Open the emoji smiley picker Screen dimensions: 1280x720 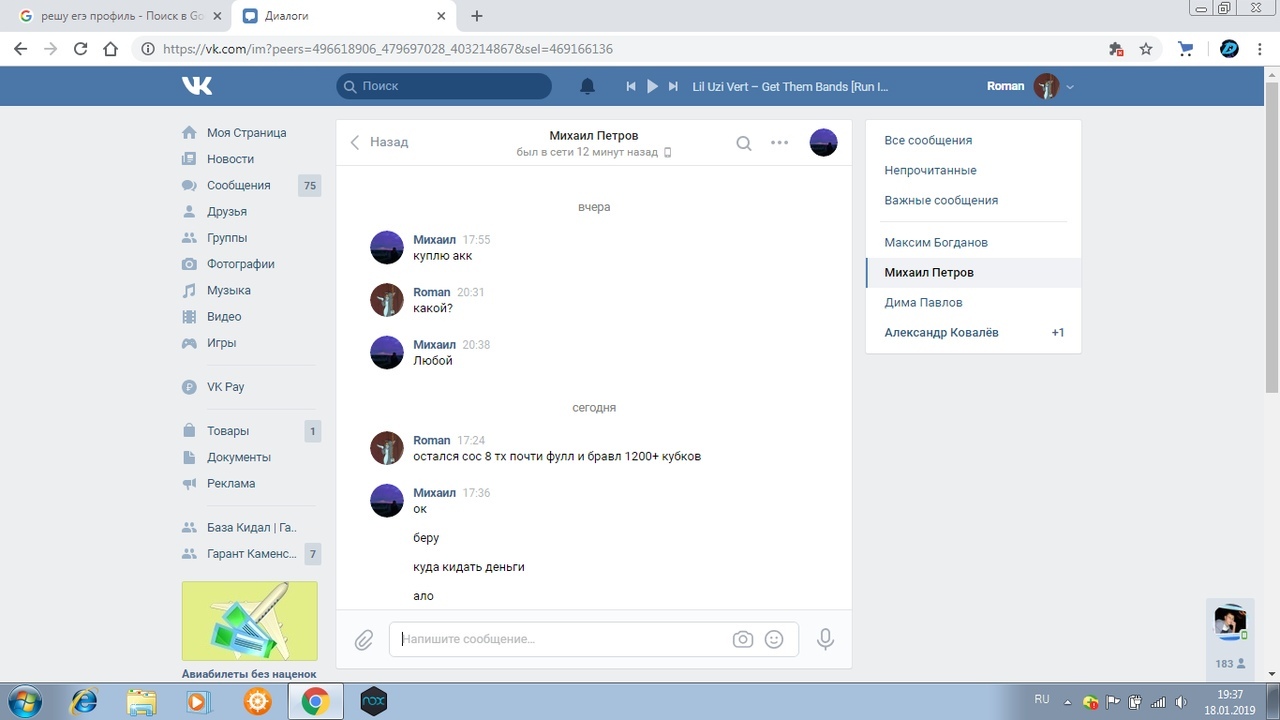tap(774, 639)
